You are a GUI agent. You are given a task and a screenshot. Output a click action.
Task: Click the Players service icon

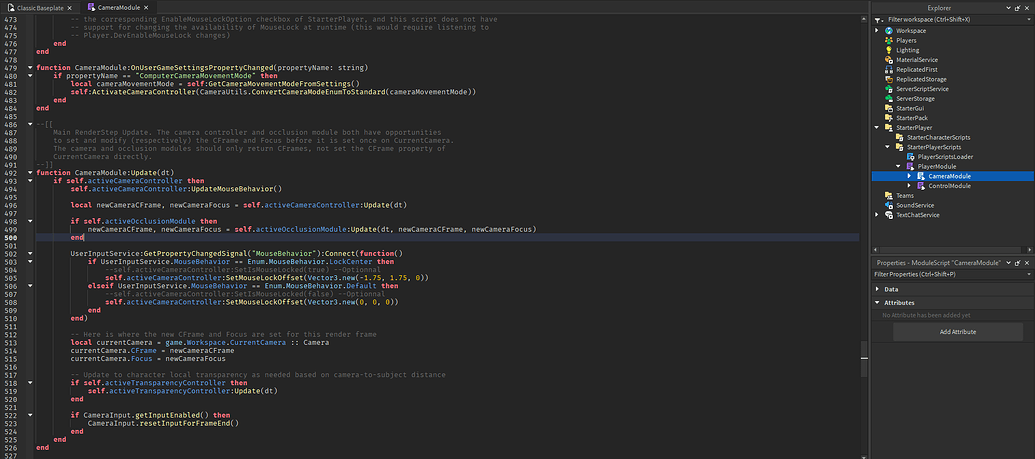click(x=888, y=40)
